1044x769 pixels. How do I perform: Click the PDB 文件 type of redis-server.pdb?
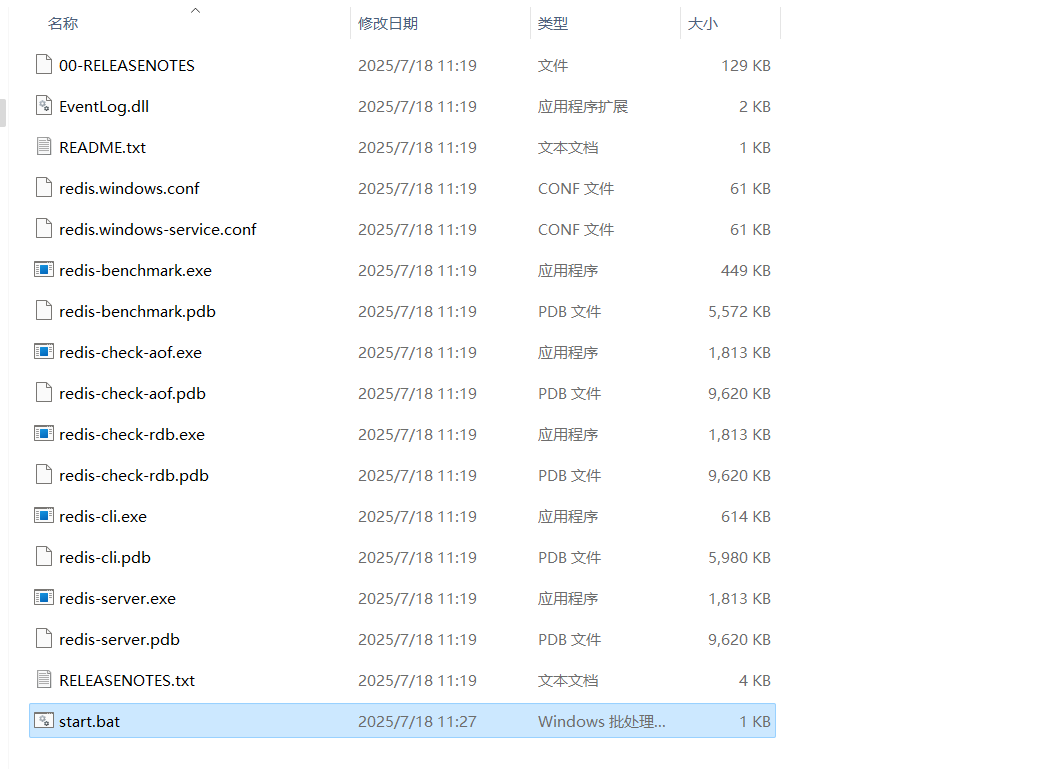569,639
